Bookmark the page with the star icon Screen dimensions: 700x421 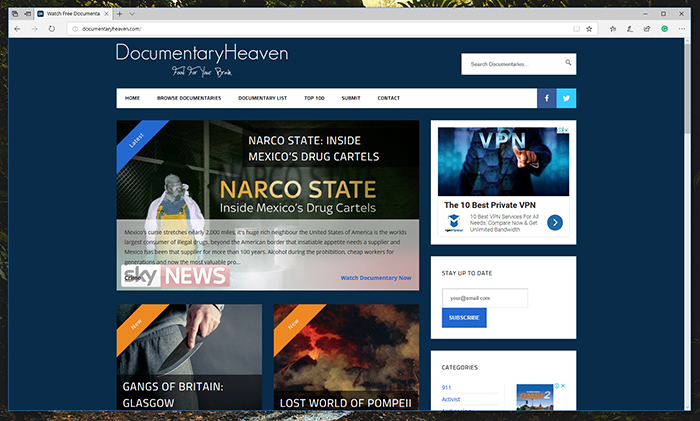tap(589, 29)
